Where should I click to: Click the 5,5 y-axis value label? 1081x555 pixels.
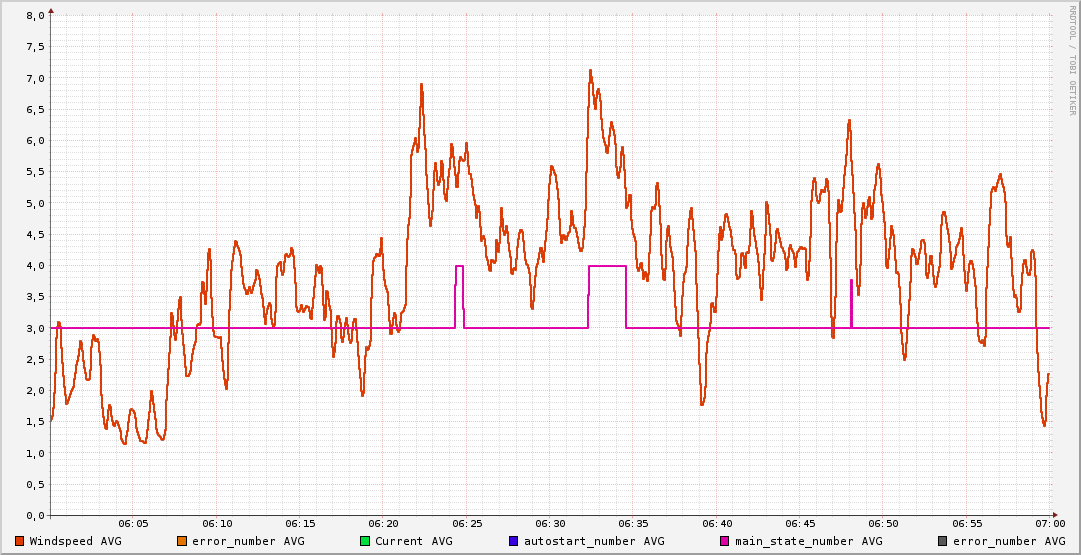coord(34,172)
